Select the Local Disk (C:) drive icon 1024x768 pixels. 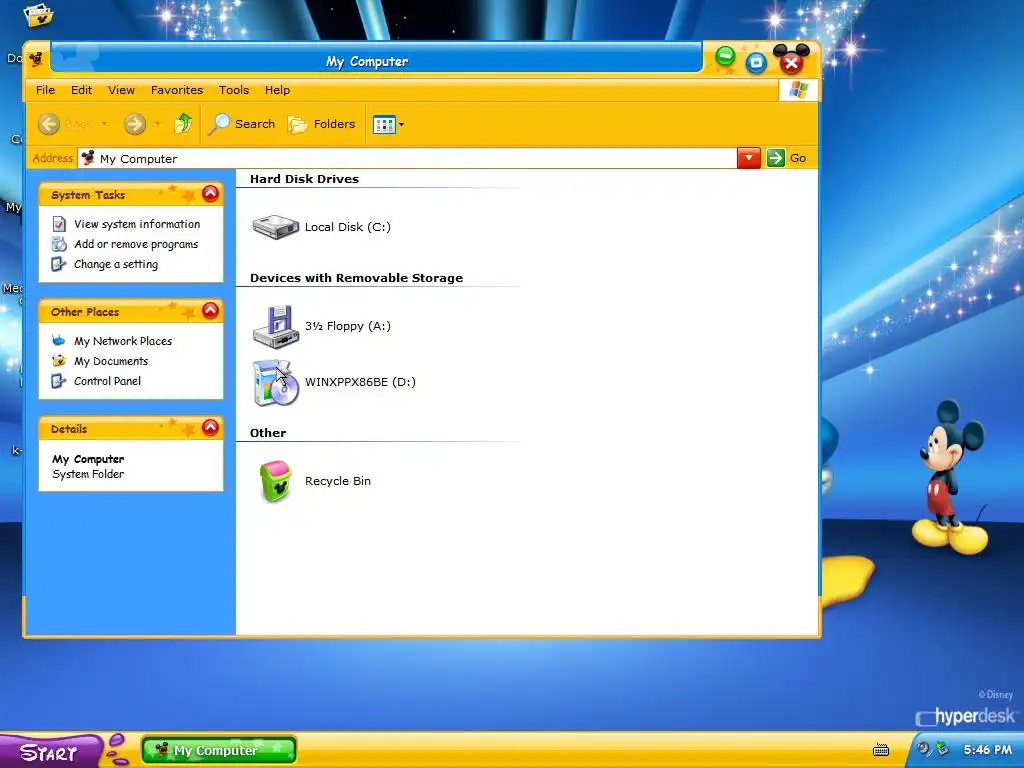click(x=276, y=227)
